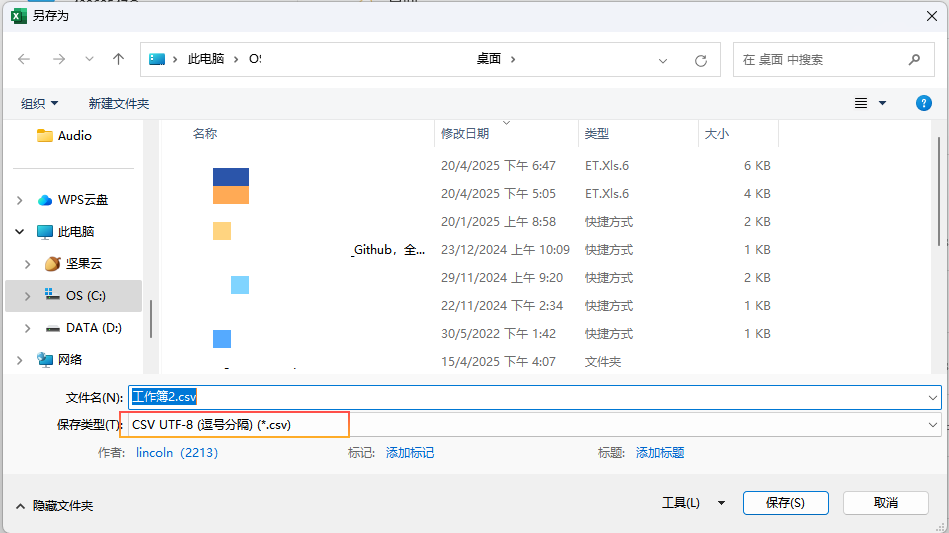Viewport: 949px width, 533px height.
Task: Refresh the current folder view
Action: (x=701, y=60)
